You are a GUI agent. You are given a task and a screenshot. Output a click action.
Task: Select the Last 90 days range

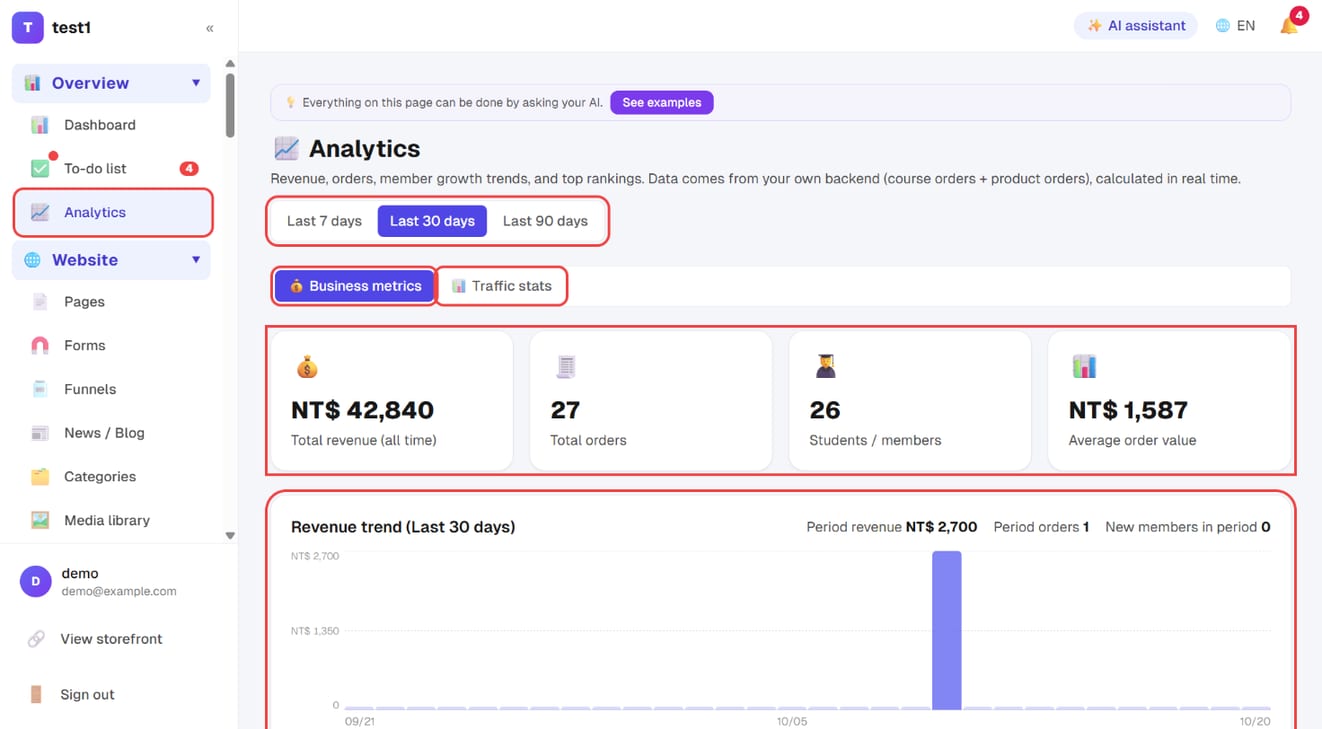click(x=545, y=221)
